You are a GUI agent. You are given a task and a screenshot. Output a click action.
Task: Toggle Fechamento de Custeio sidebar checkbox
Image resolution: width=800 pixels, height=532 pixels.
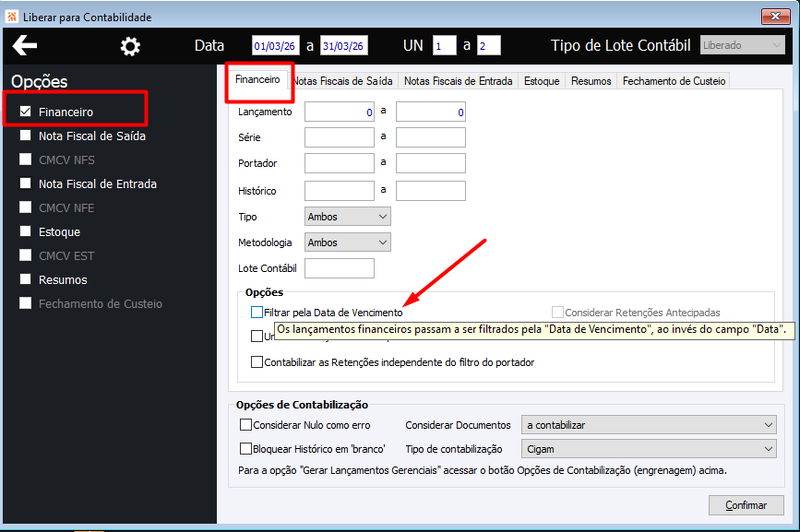coord(26,303)
